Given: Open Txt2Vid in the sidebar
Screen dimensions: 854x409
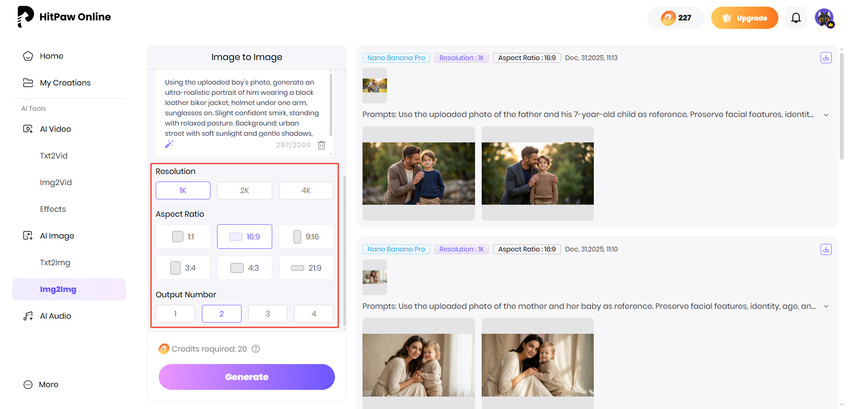Looking at the screenshot, I should [54, 156].
